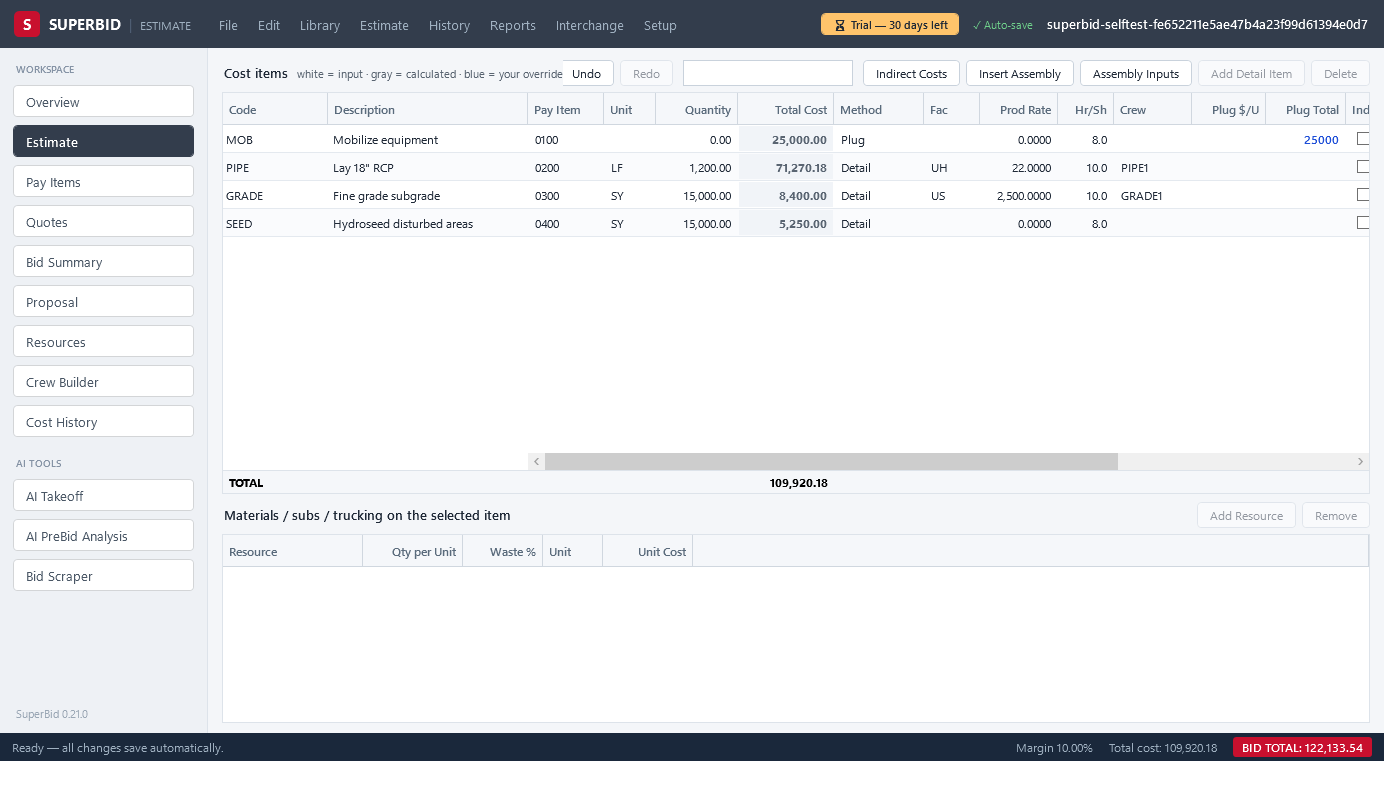Click the Add Resource button
Screen dimensions: 1400x800
[x=1246, y=515]
